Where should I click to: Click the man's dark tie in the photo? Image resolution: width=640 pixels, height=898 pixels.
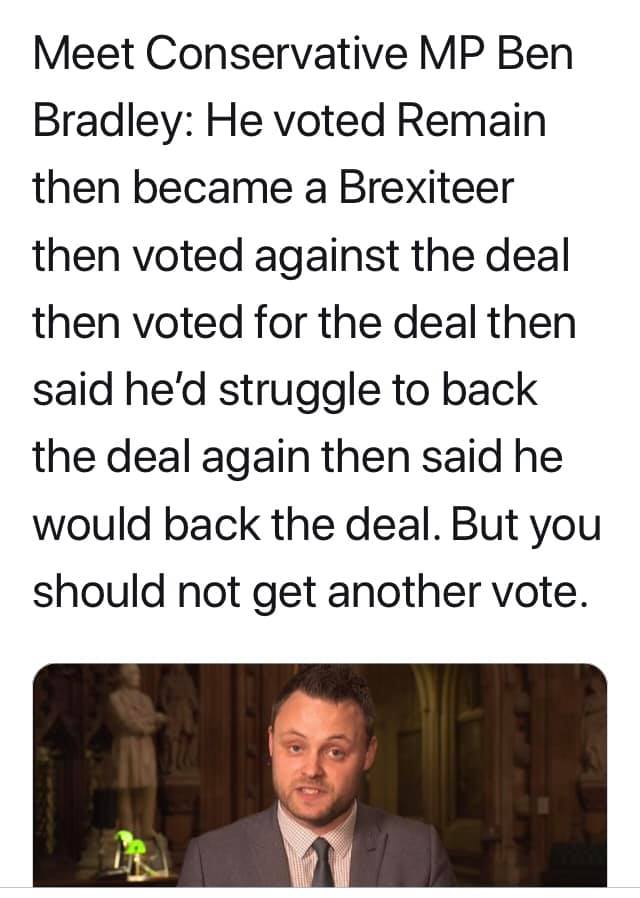click(x=322, y=862)
